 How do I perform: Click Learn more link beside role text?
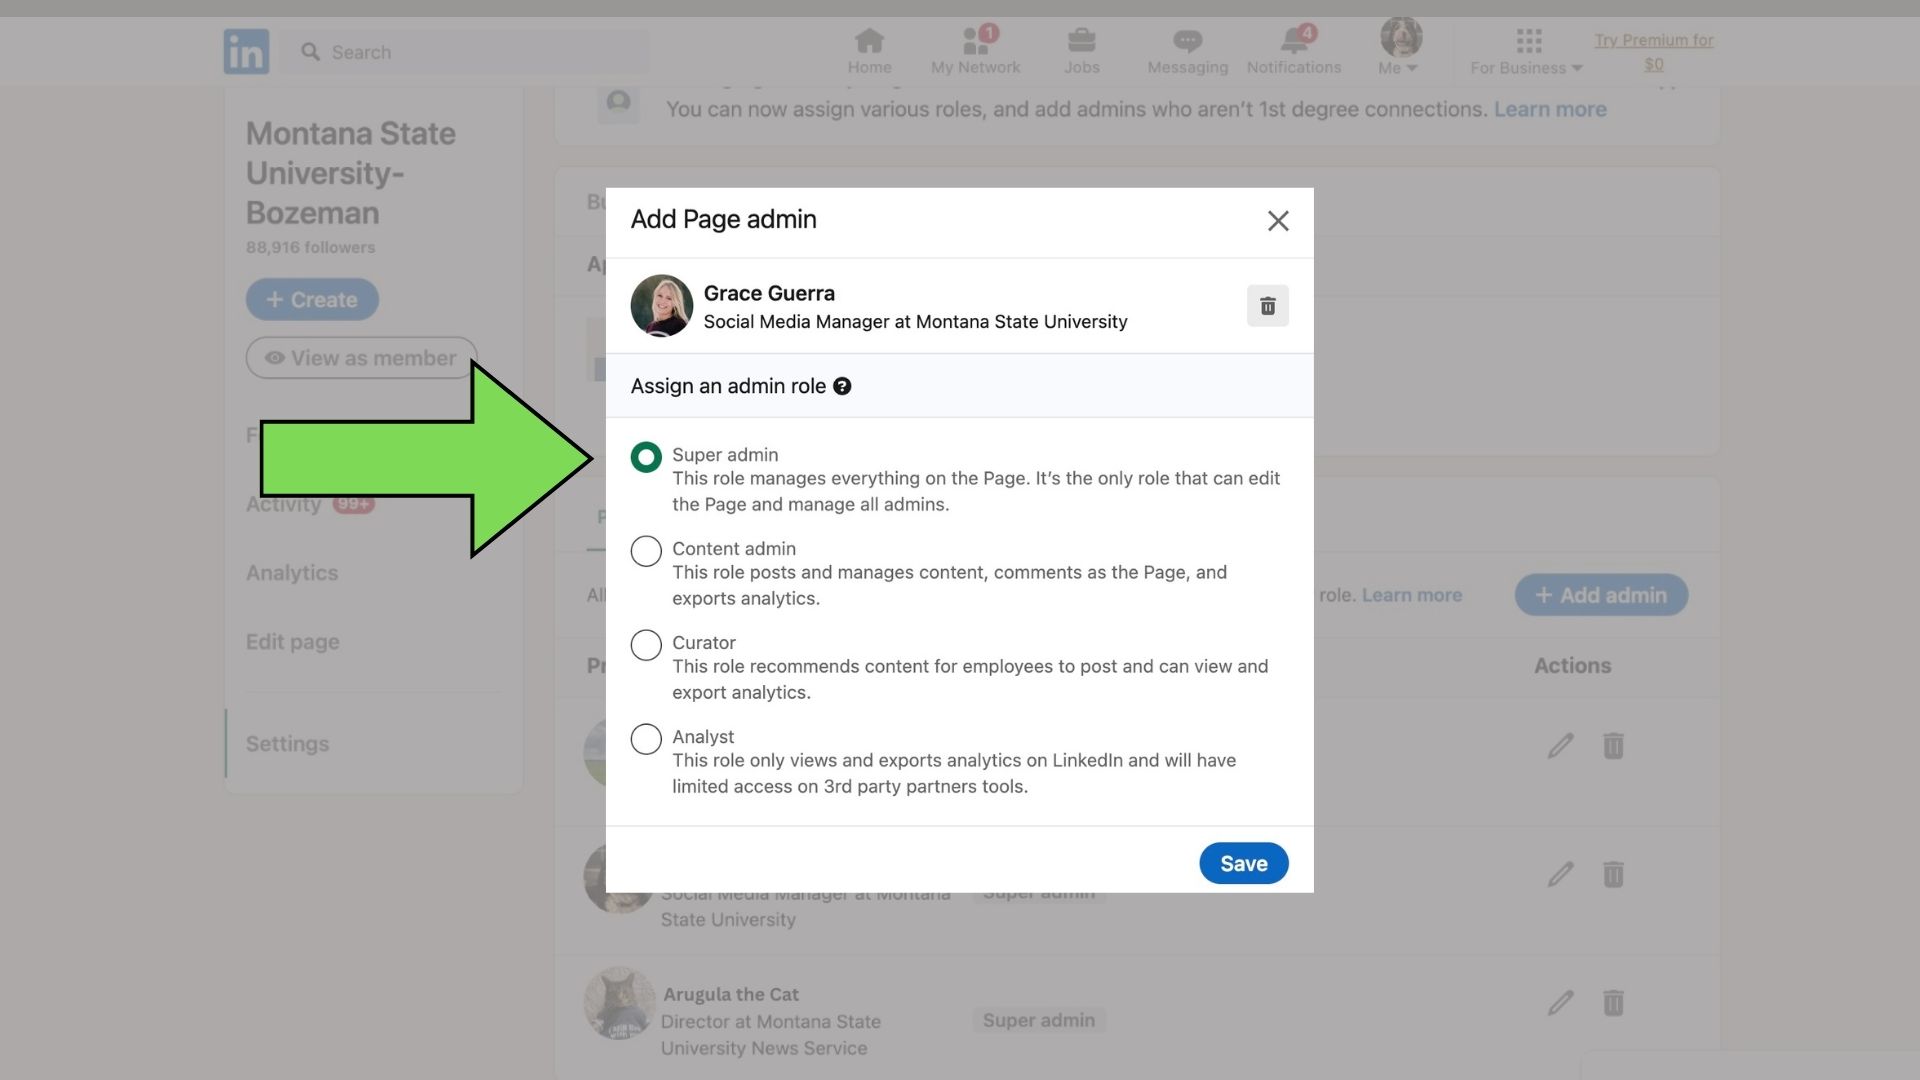(x=1411, y=595)
